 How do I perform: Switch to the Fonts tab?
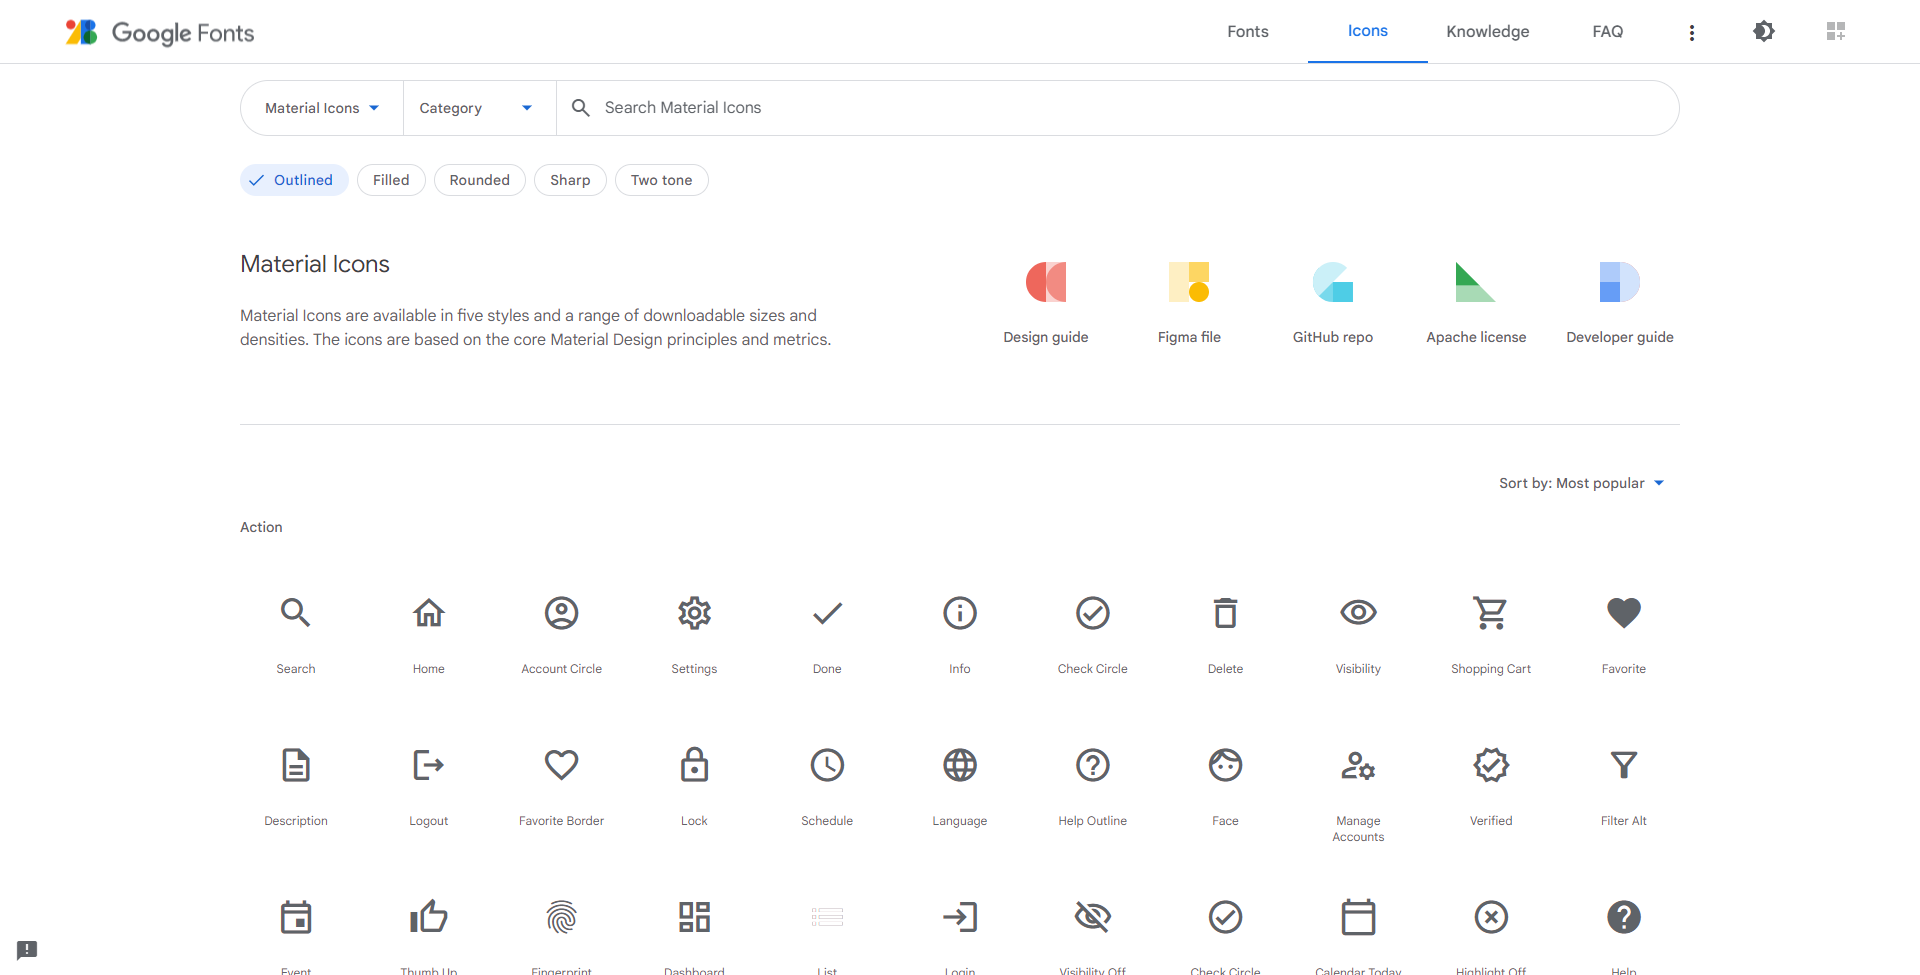coord(1248,31)
